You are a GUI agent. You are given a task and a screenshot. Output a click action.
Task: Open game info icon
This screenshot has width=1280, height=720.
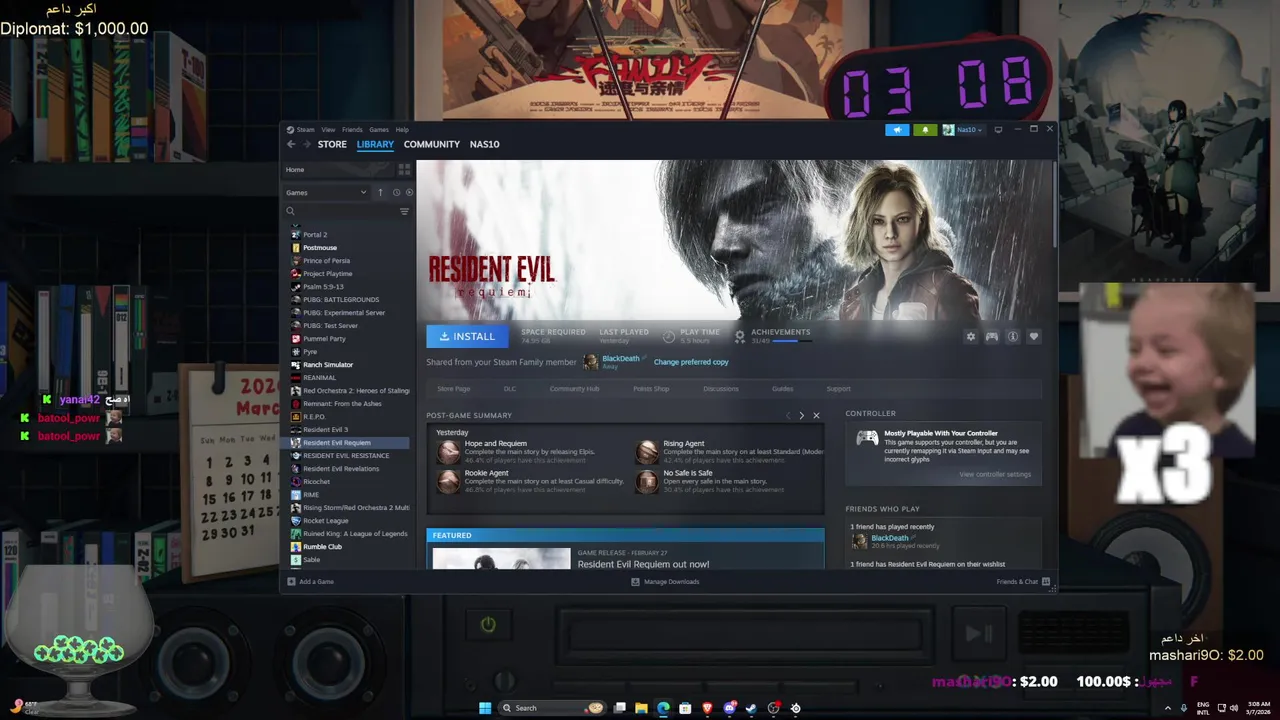pyautogui.click(x=1012, y=336)
